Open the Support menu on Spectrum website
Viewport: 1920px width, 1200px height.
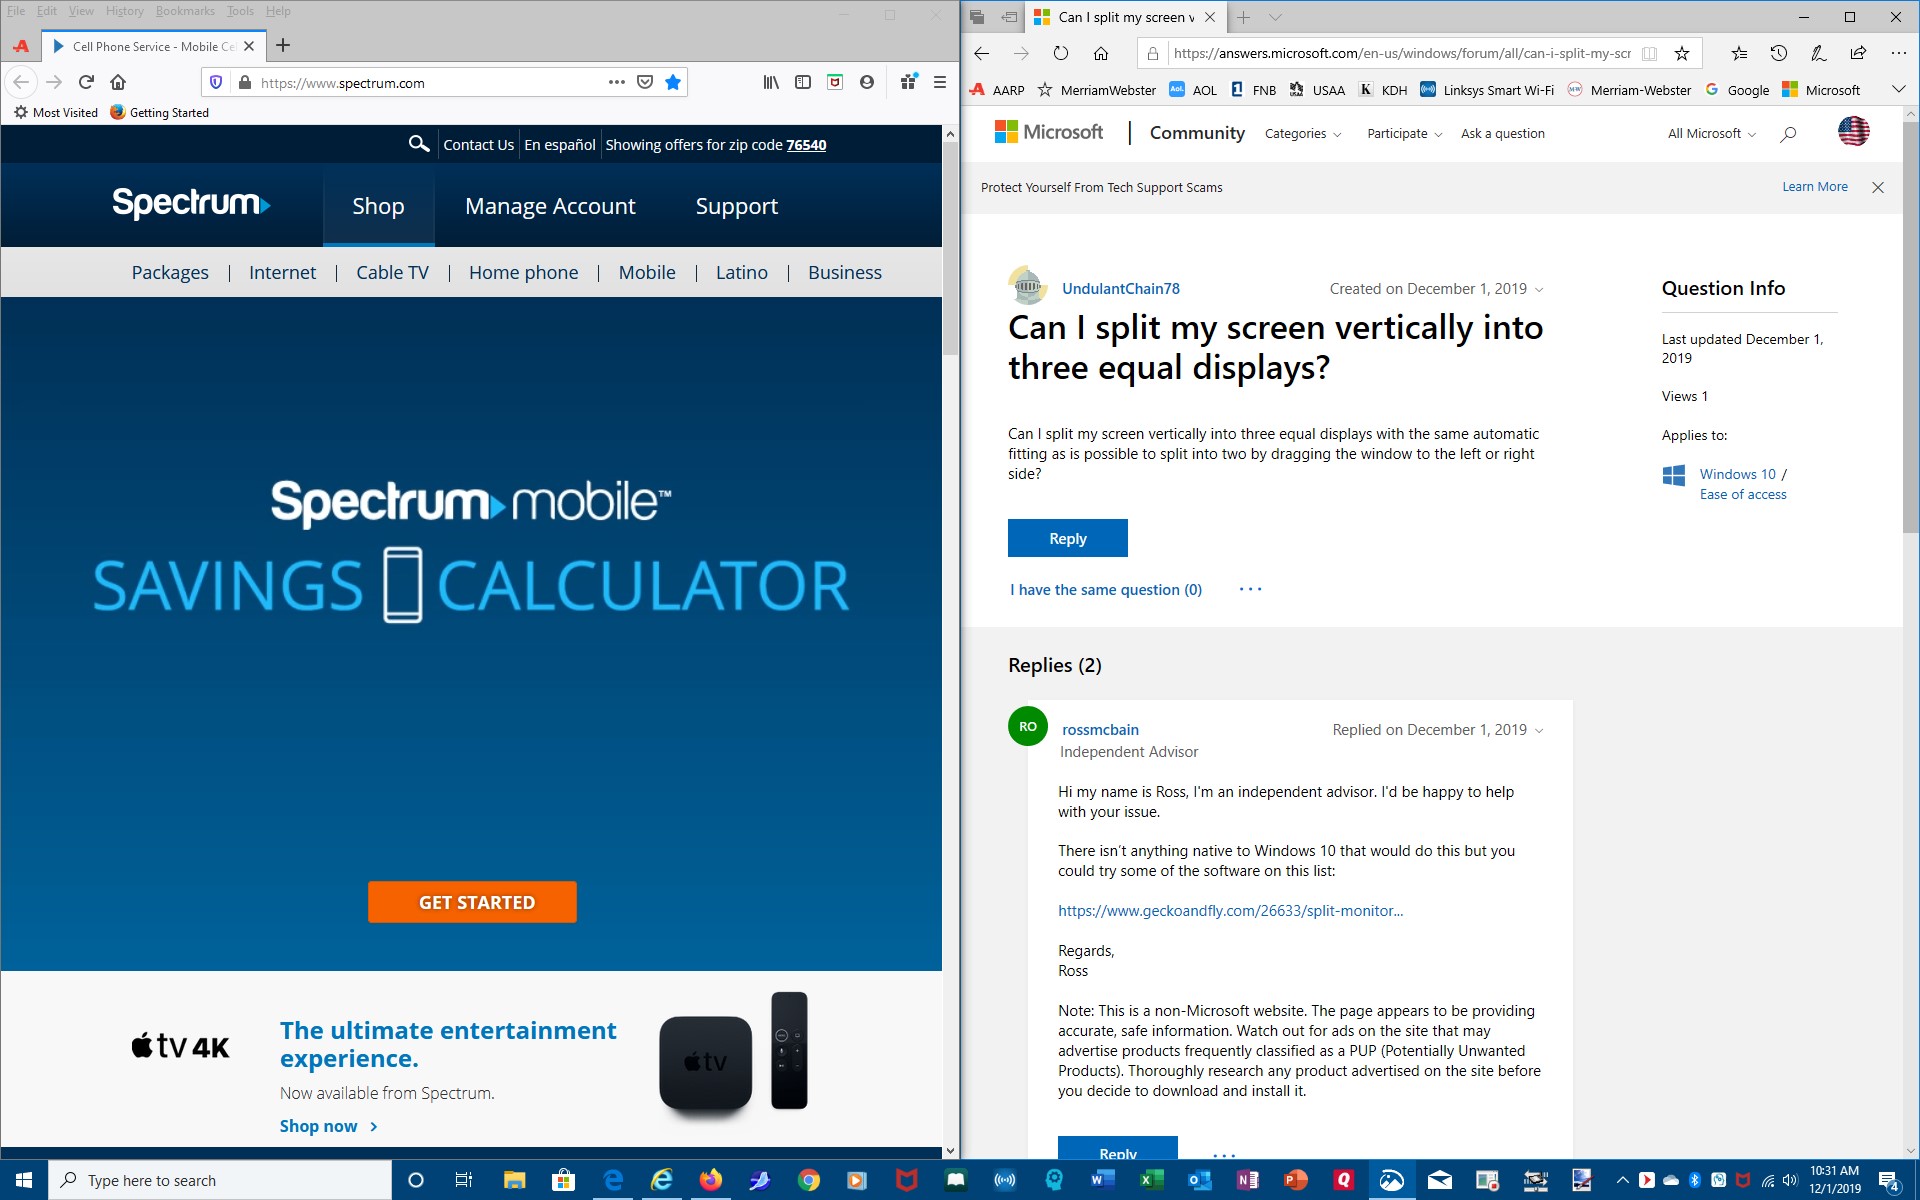click(737, 206)
